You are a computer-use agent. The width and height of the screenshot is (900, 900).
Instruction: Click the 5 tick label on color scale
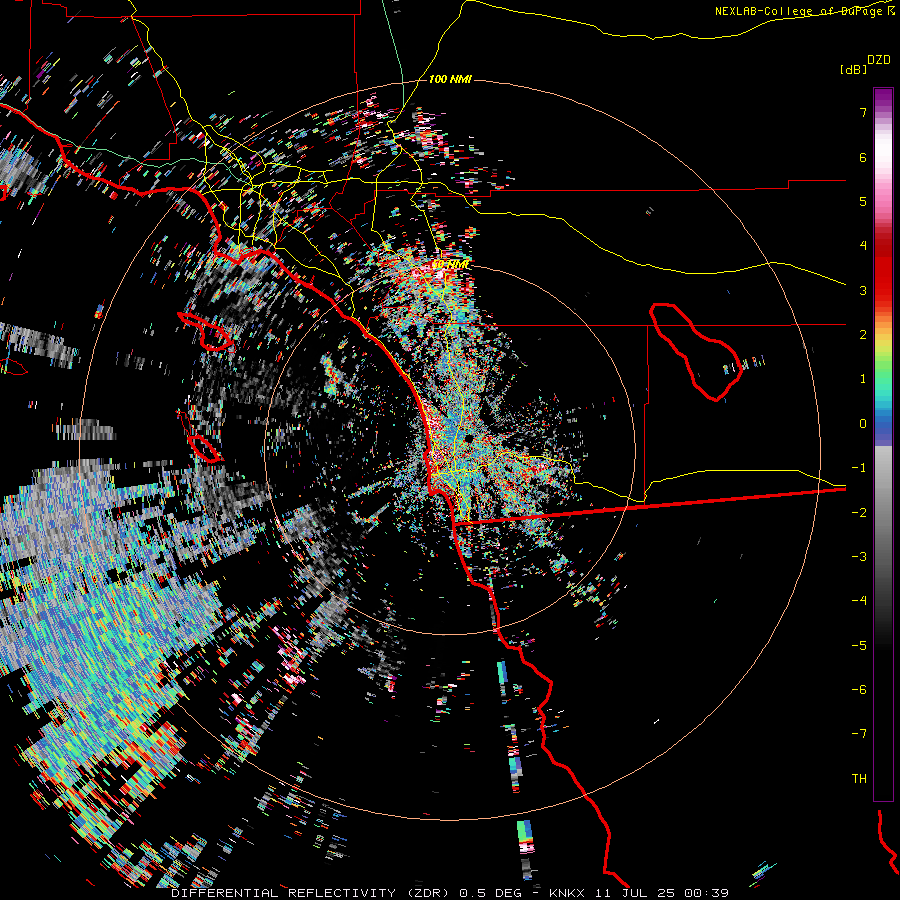(863, 201)
